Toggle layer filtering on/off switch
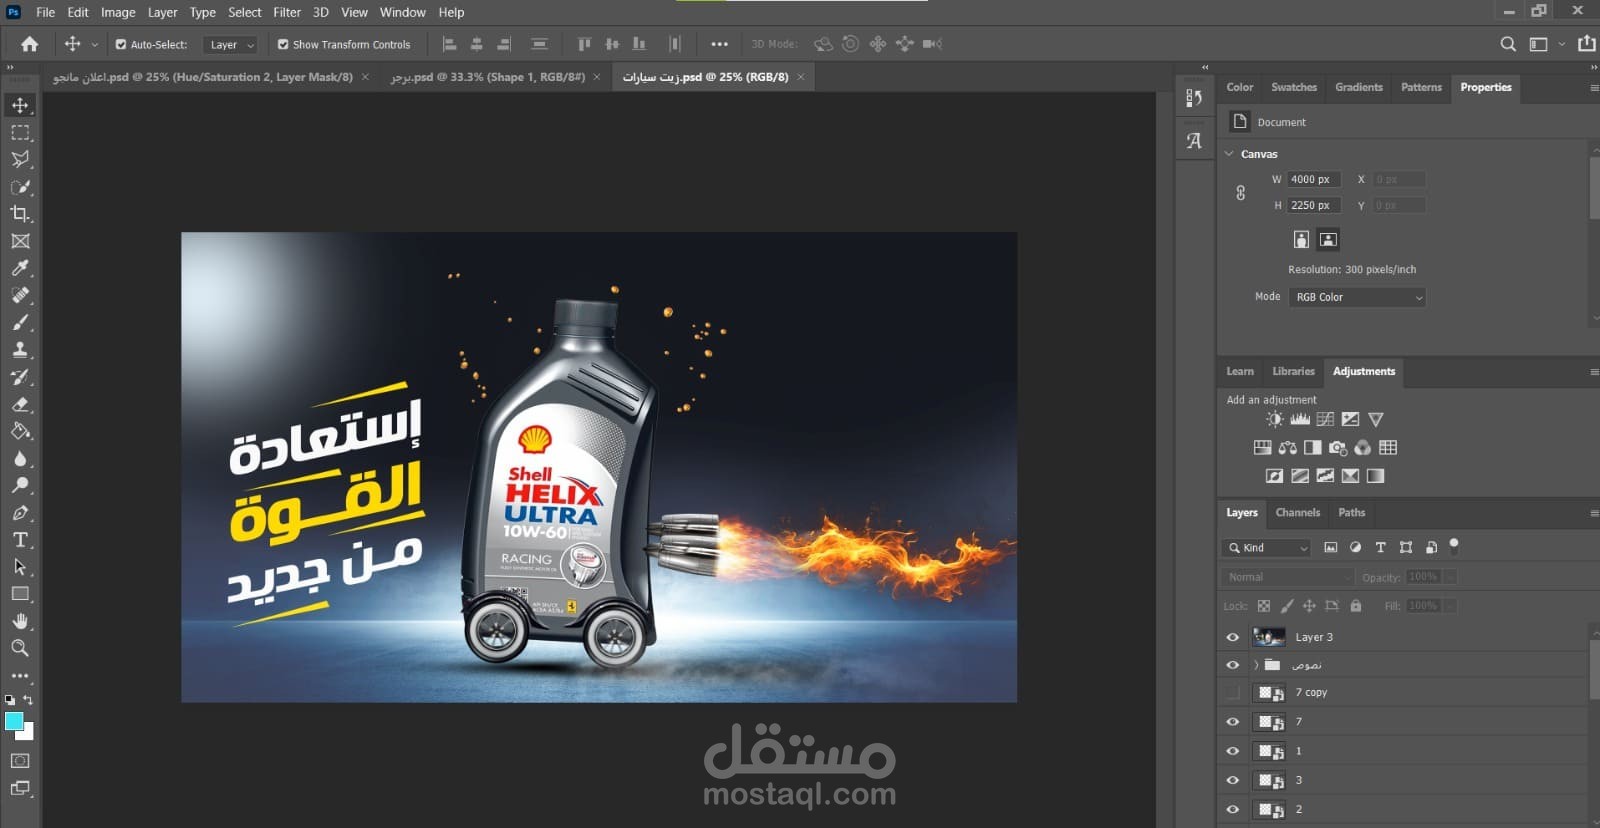Viewport: 1600px width, 828px height. coord(1454,545)
